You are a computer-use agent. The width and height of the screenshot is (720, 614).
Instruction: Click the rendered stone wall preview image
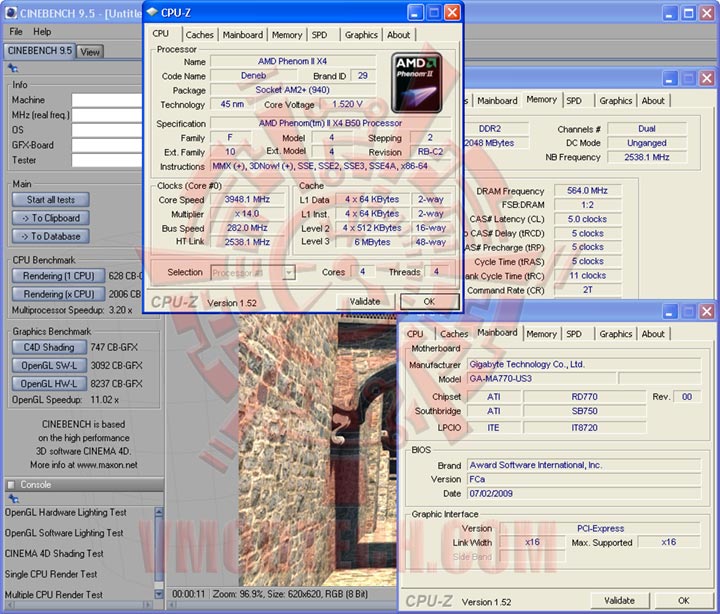click(x=317, y=450)
